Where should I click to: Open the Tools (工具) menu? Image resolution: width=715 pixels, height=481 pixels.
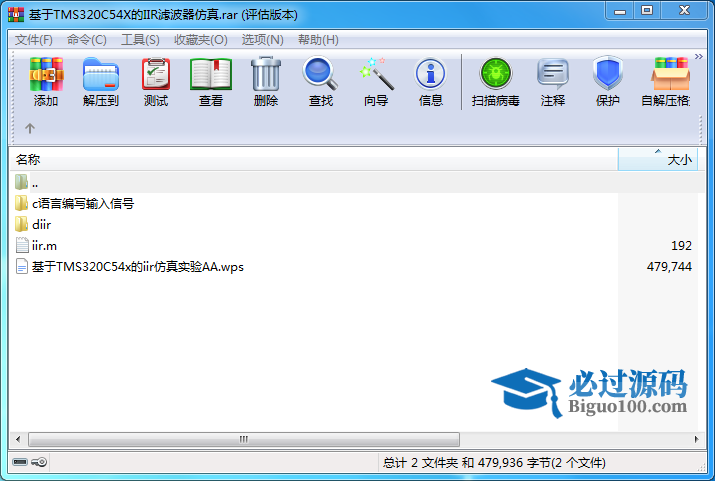[140, 40]
